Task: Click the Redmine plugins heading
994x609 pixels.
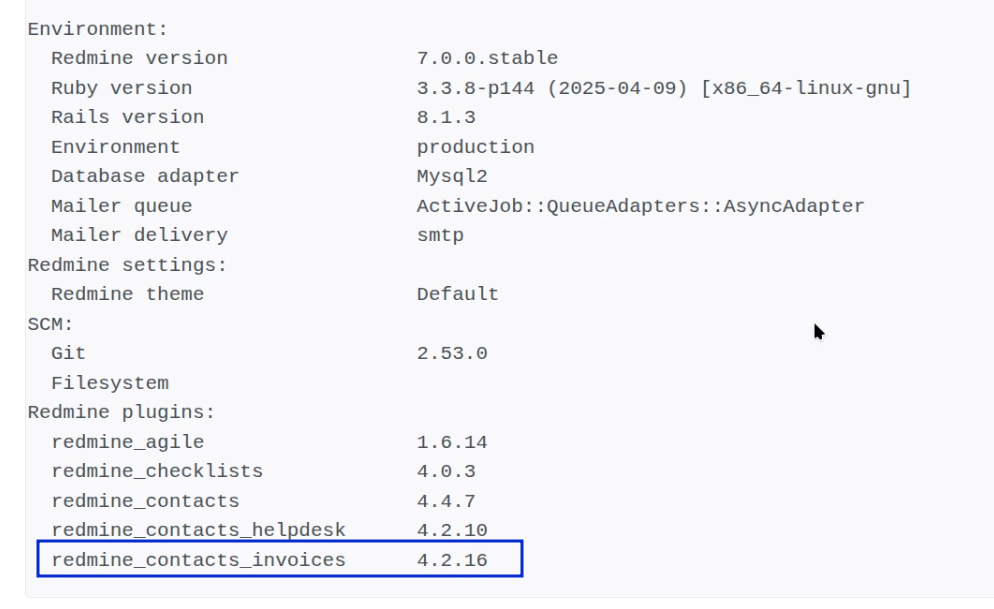Action: (x=121, y=412)
